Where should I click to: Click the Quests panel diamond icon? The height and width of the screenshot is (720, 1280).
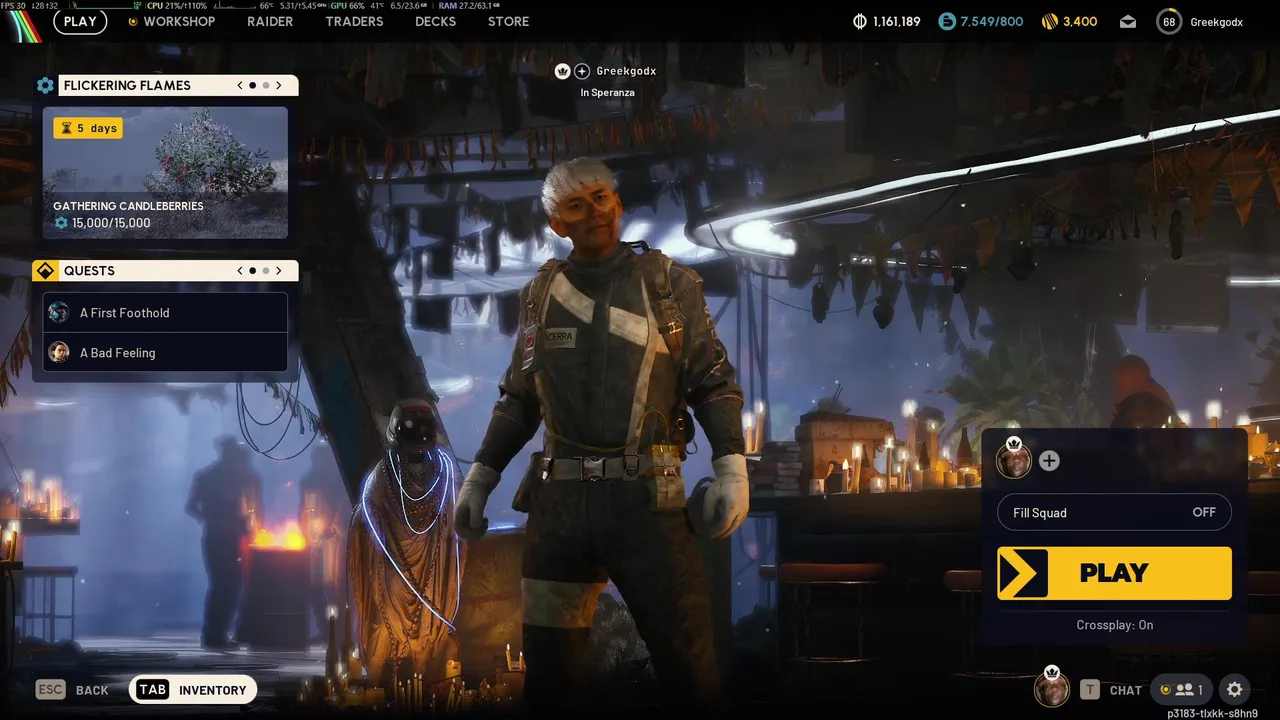[x=45, y=271]
